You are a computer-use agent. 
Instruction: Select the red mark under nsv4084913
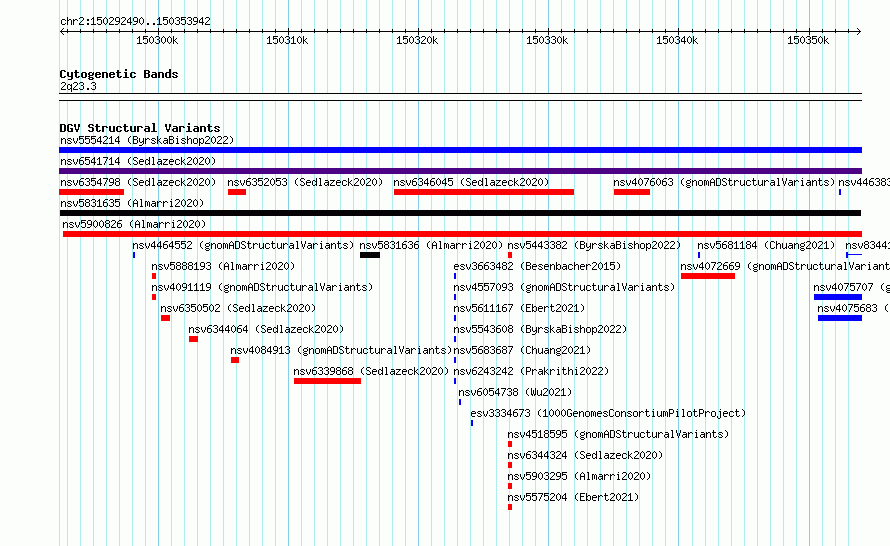coord(235,360)
